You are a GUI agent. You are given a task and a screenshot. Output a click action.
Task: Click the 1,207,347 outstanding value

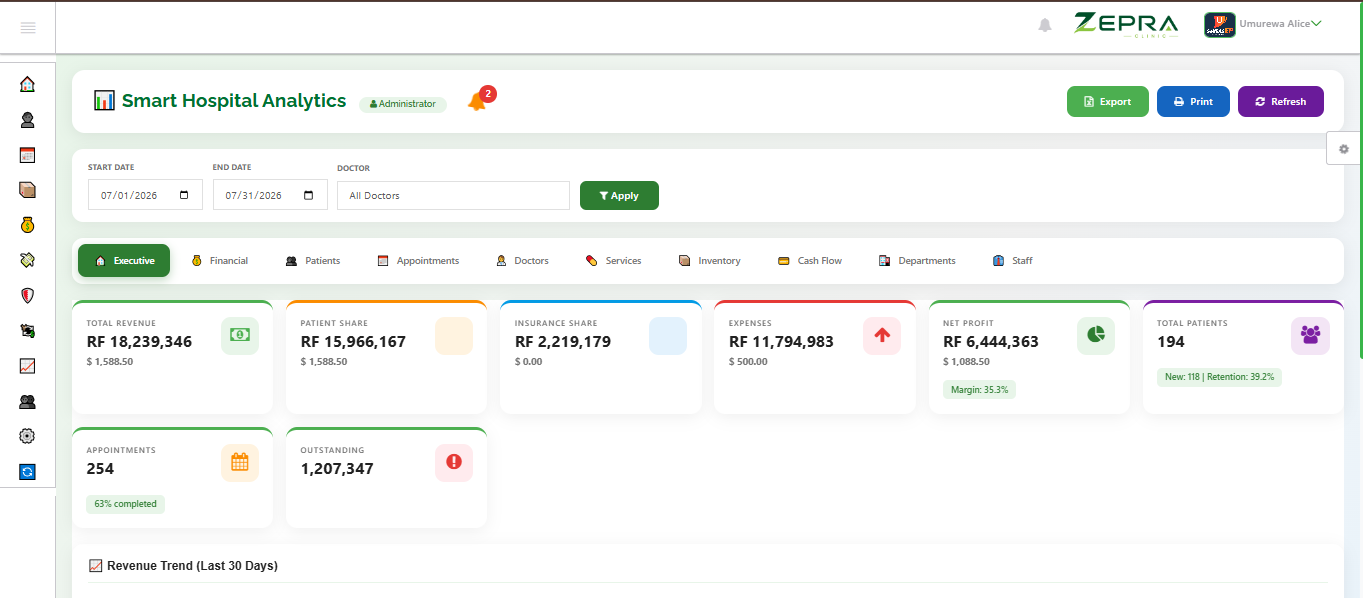coord(337,468)
